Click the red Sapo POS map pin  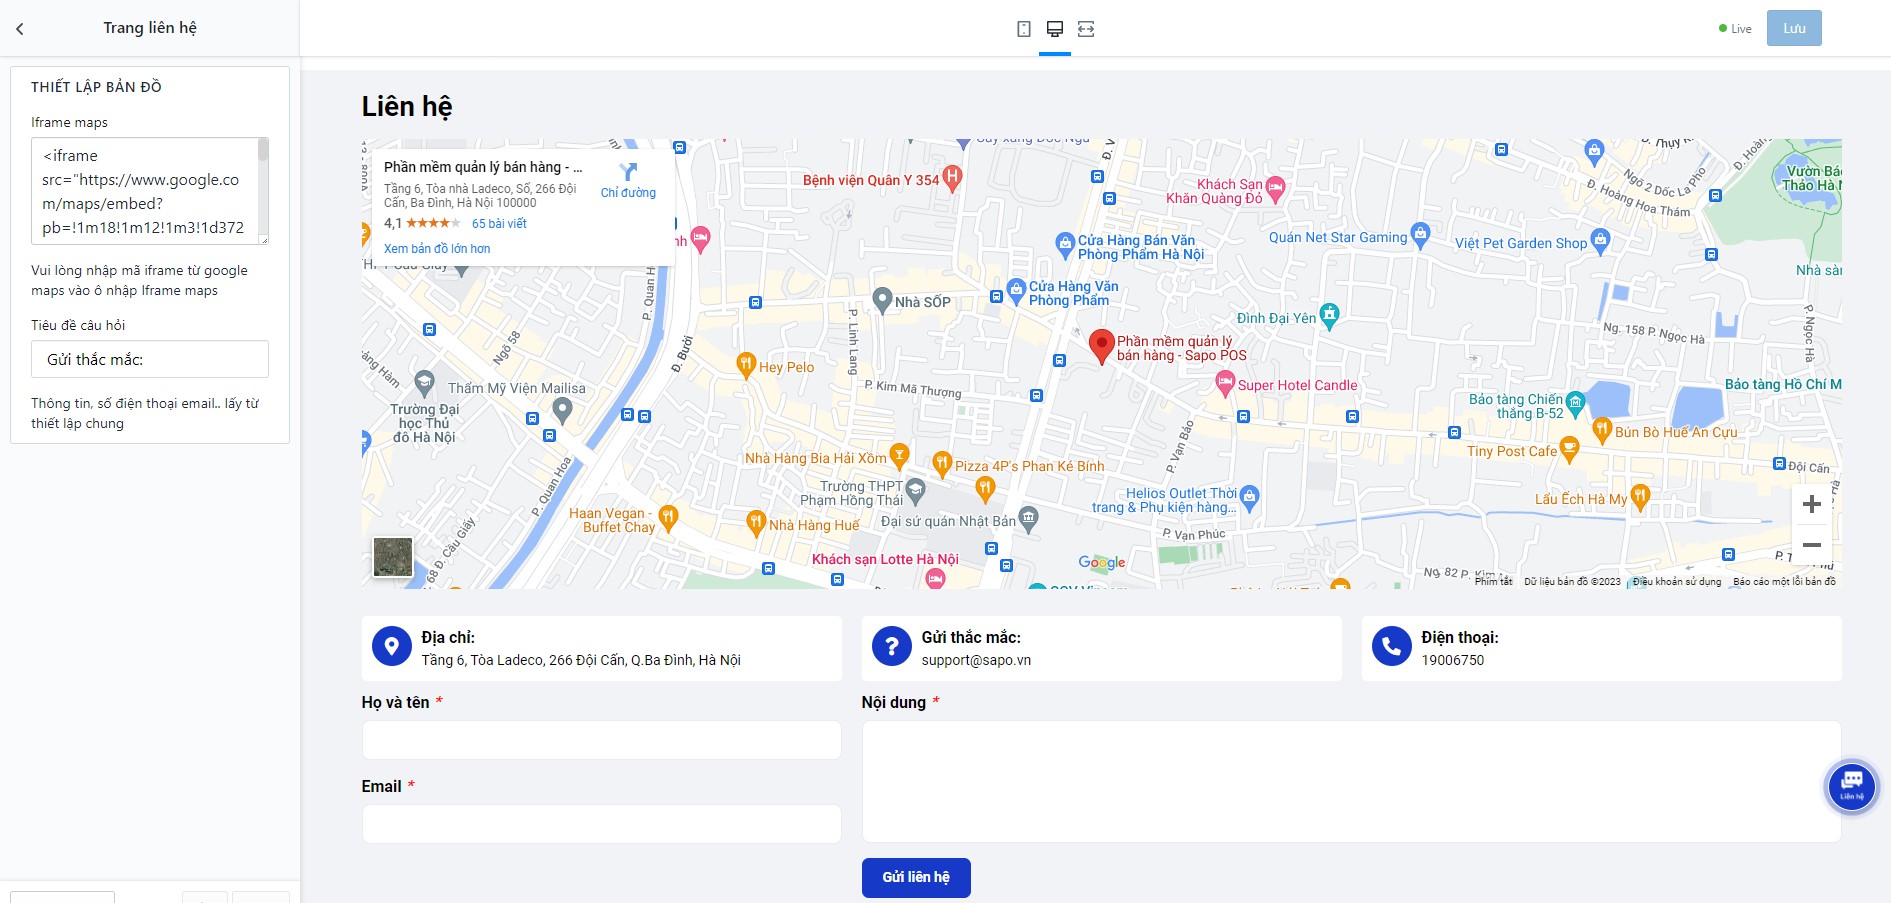click(1101, 347)
